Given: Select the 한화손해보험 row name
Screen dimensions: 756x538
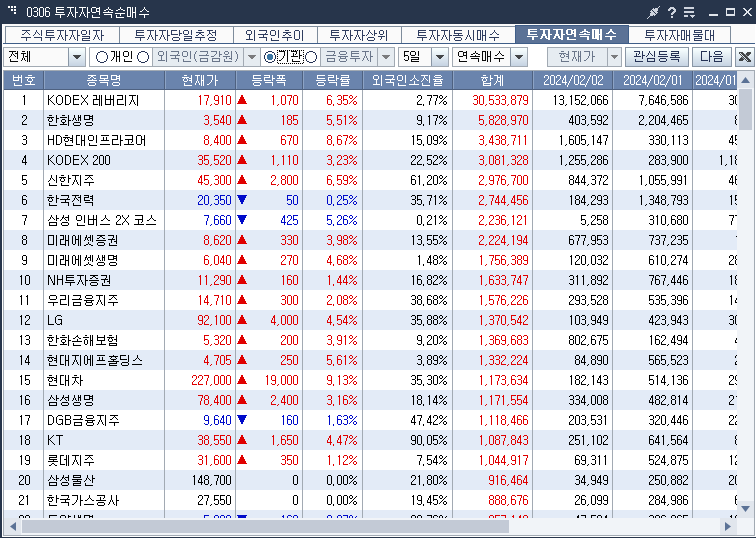Looking at the screenshot, I should pyautogui.click(x=82, y=340).
